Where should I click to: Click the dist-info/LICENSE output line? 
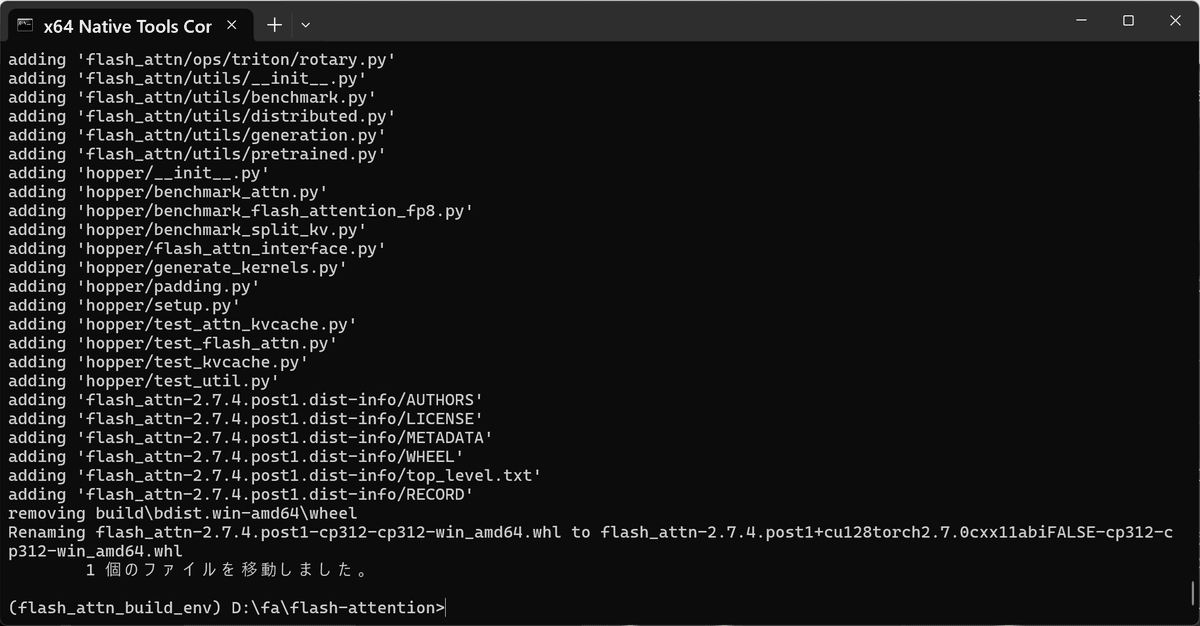(246, 418)
